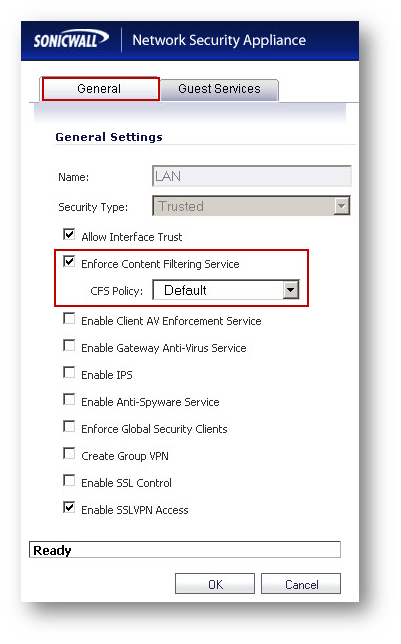This screenshot has height=644, width=401.
Task: Switch to the Guest Services tab
Action: [219, 89]
